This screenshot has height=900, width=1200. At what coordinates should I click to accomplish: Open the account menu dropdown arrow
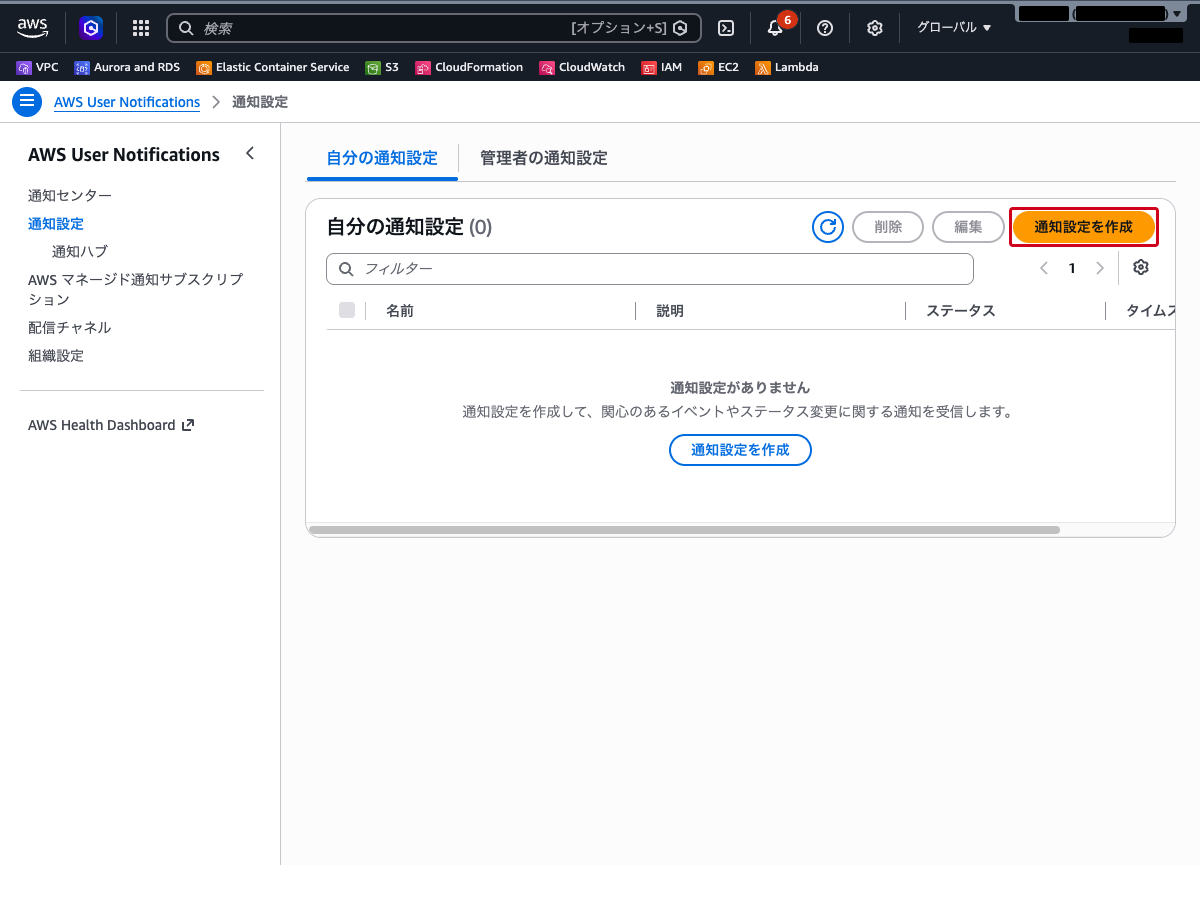pyautogui.click(x=1177, y=14)
